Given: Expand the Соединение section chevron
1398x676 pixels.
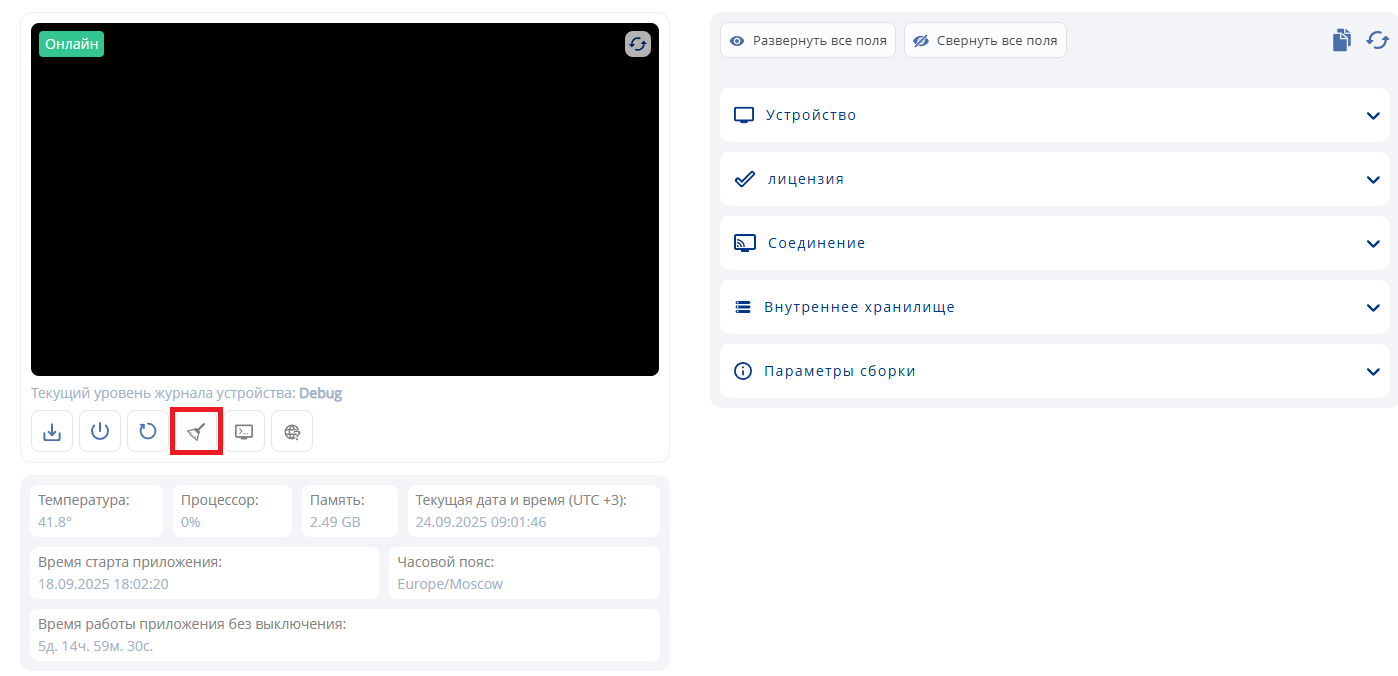Looking at the screenshot, I should coord(1373,243).
